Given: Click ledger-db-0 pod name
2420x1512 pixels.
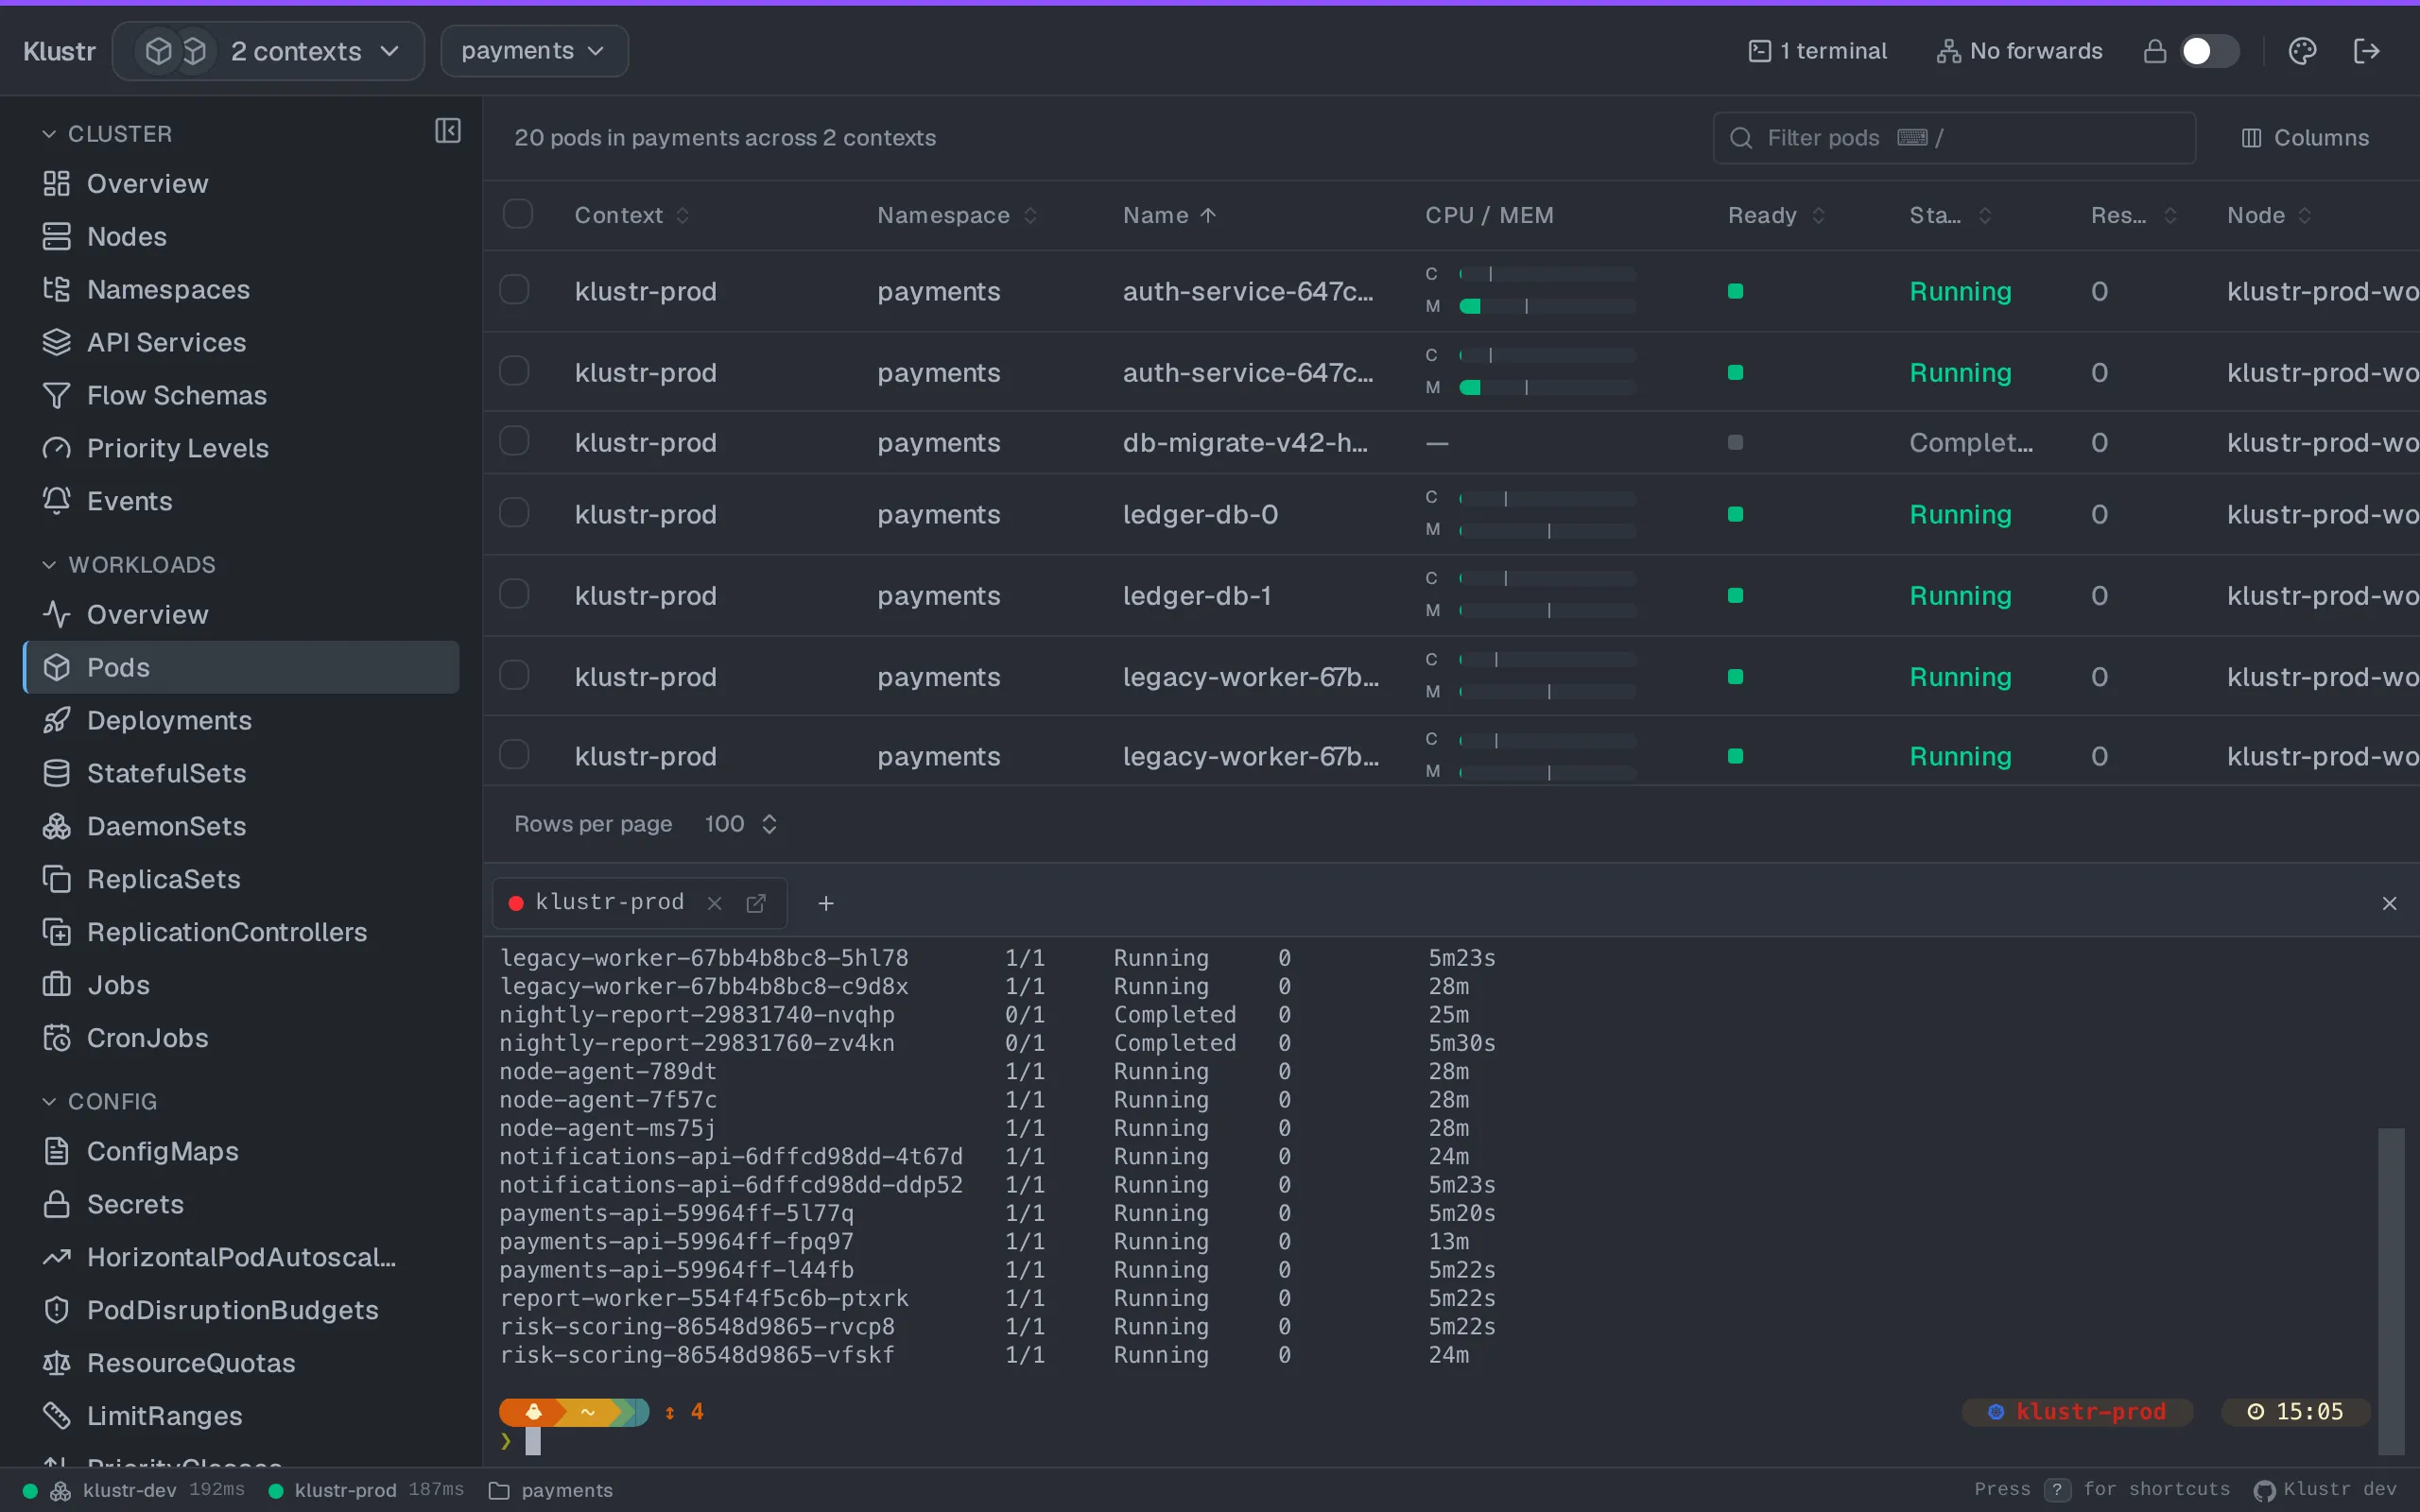Looking at the screenshot, I should click(1199, 514).
